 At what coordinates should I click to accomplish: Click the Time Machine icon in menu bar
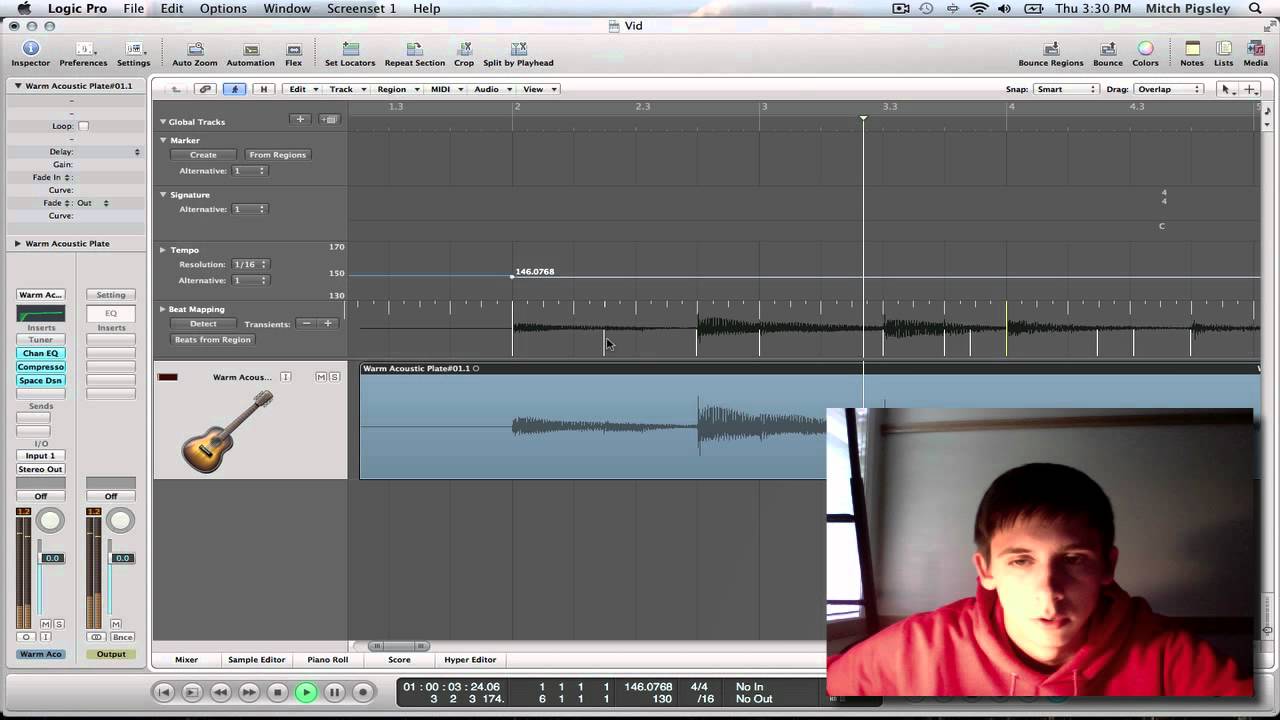tap(927, 8)
